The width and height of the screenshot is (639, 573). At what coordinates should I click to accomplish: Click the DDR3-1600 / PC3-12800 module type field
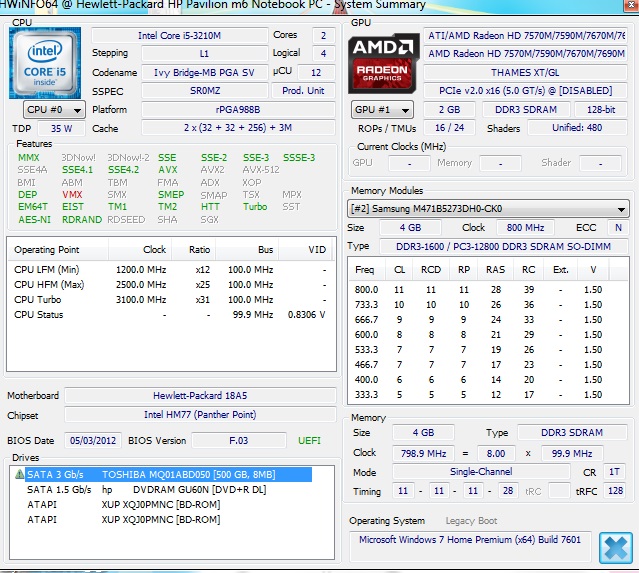pos(503,247)
